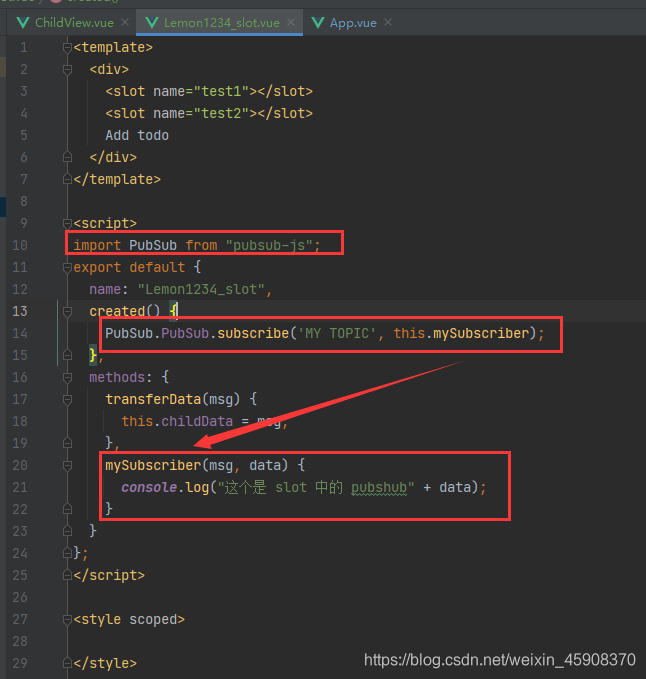Collapse the <div> fold at line 2
The image size is (646, 679).
point(67,69)
